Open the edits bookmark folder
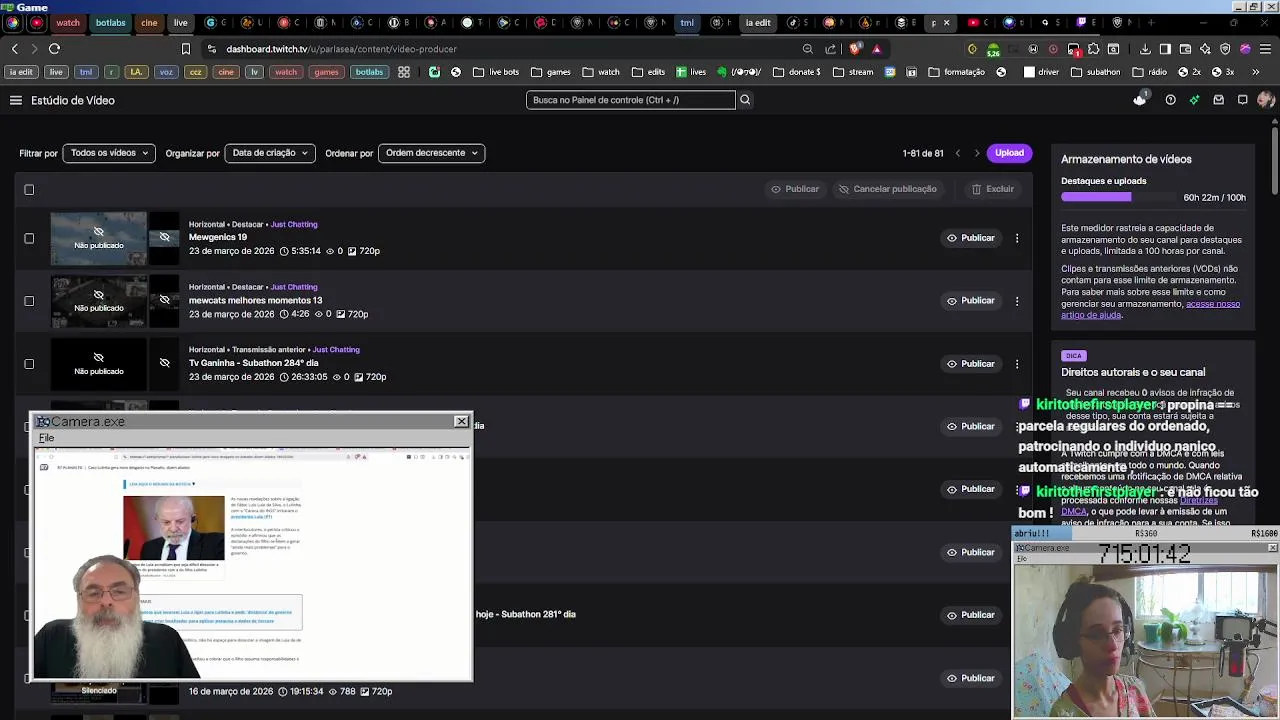Image resolution: width=1280 pixels, height=720 pixels. [648, 72]
